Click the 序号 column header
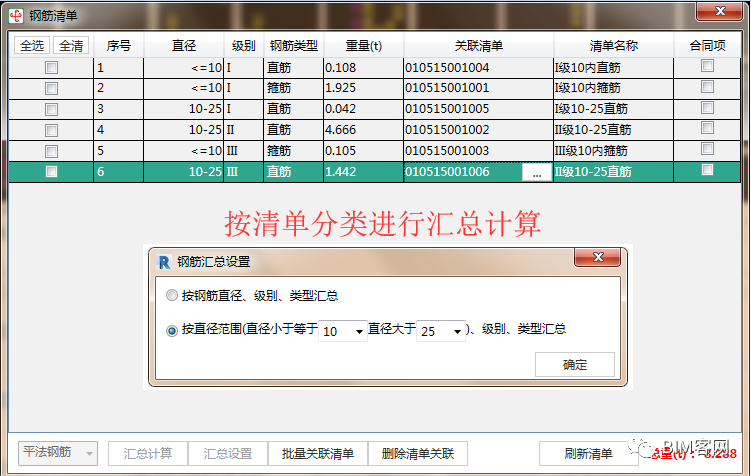751x476 pixels. (118, 46)
